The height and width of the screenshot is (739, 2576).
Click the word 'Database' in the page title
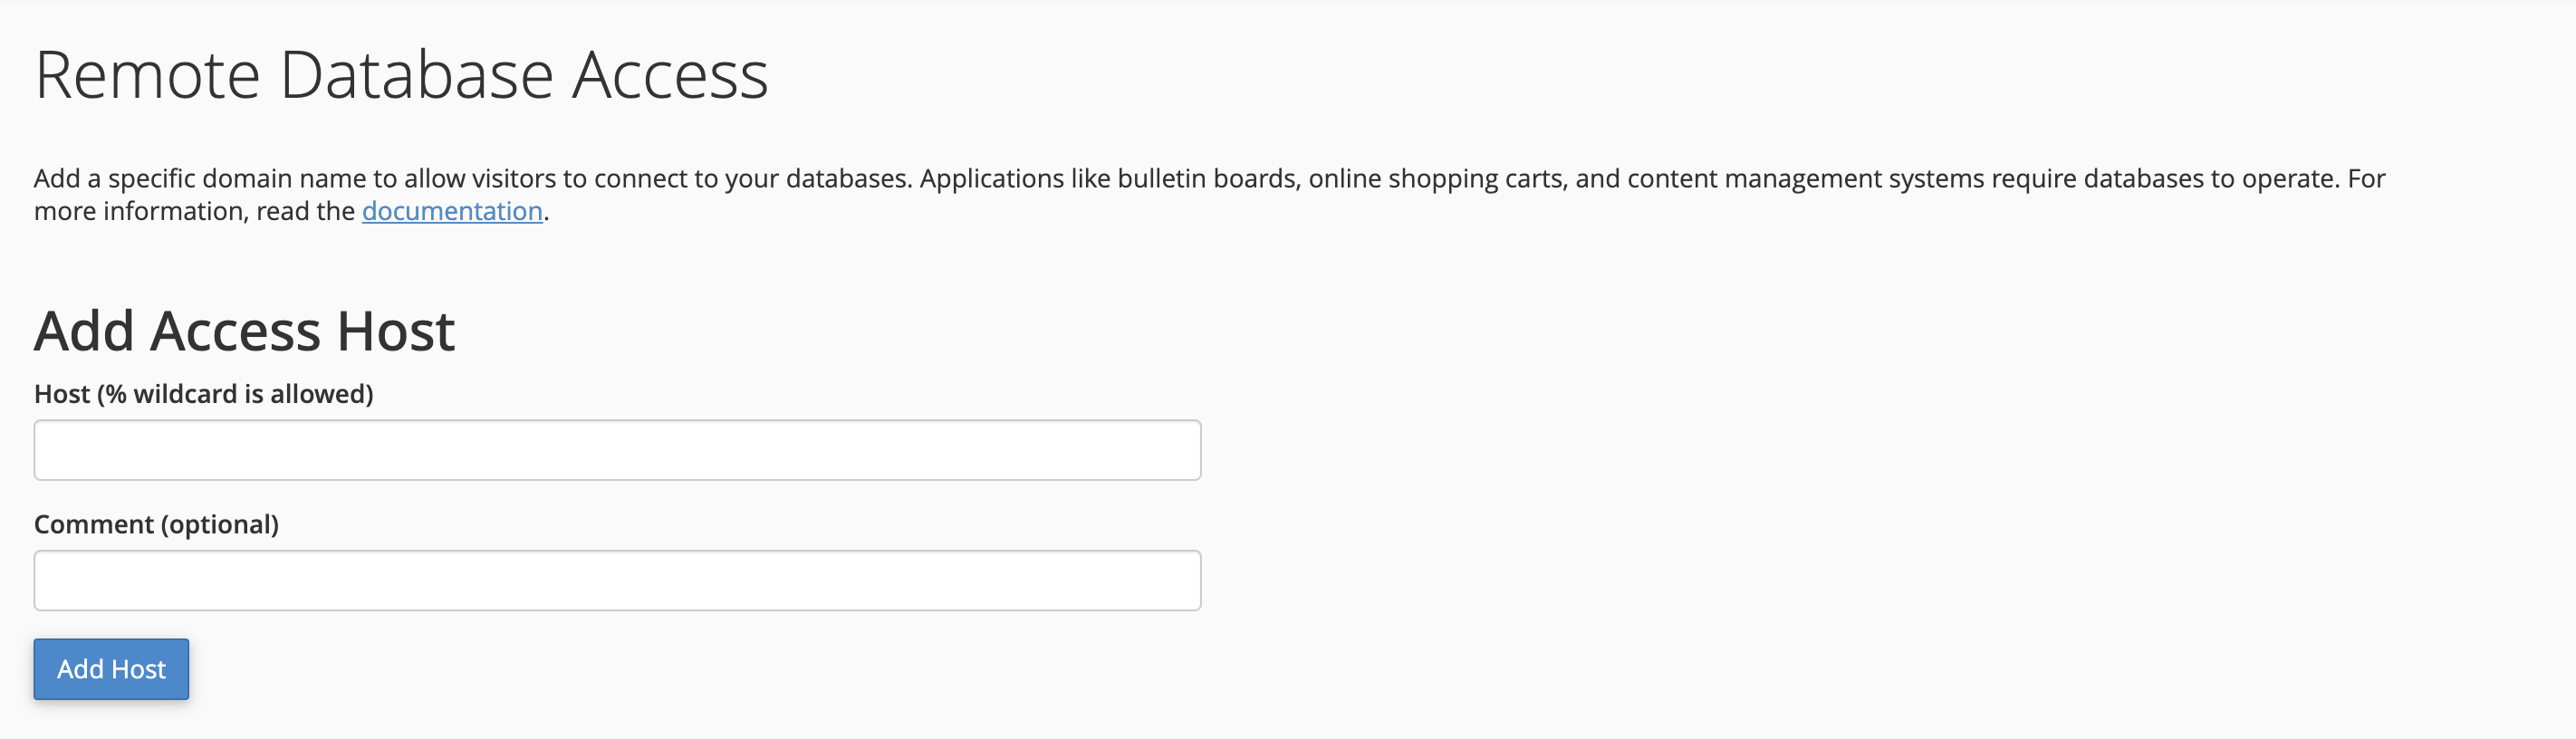coord(416,75)
